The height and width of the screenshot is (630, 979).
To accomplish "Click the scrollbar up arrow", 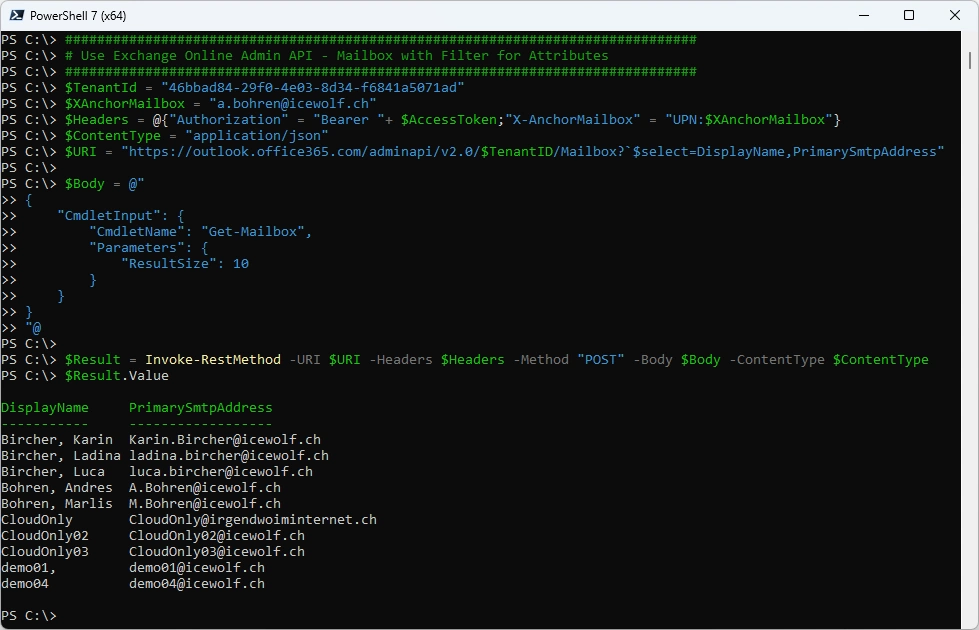I will pyautogui.click(x=970, y=40).
